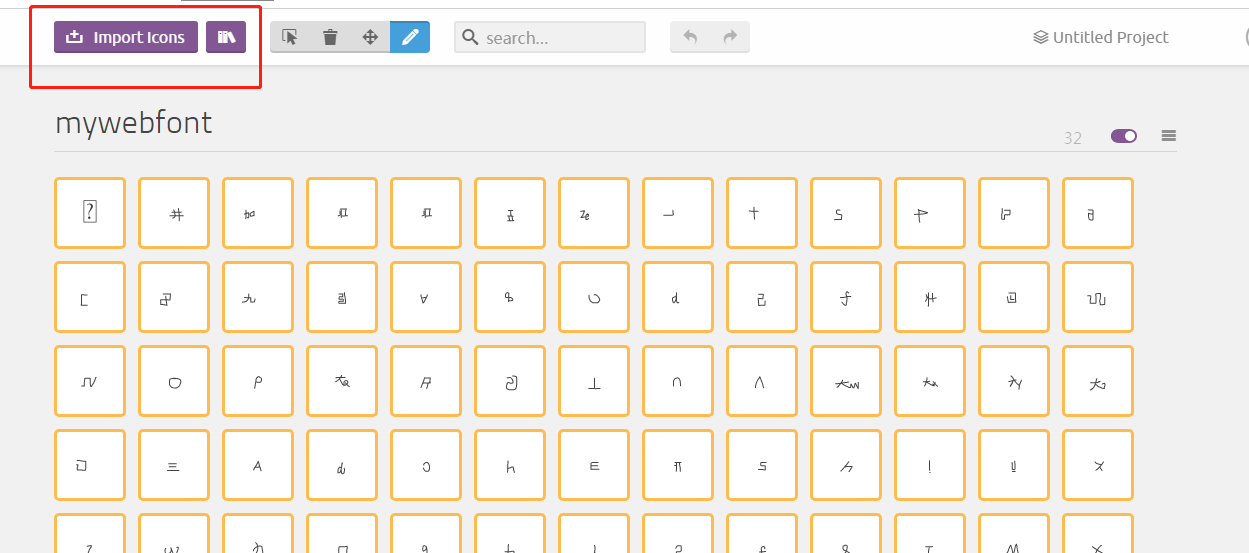This screenshot has width=1249, height=553.
Task: Select the single exclamation mark glyph tile
Action: (930, 466)
